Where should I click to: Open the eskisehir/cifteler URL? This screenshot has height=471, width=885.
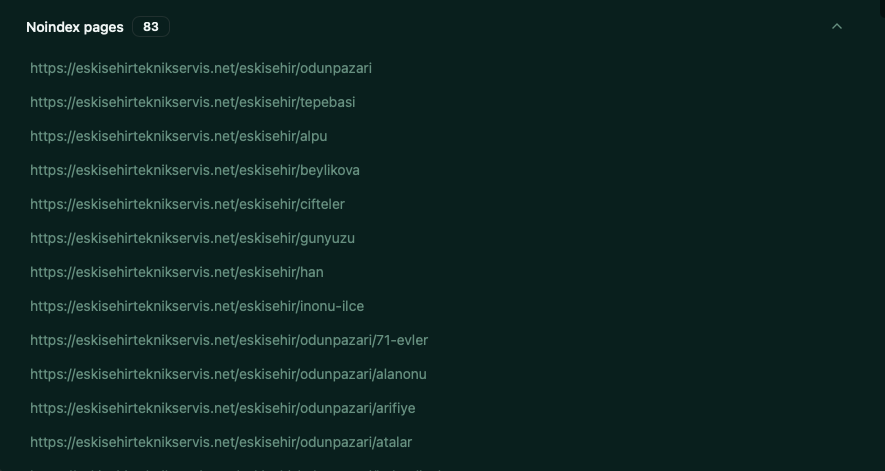(x=187, y=204)
